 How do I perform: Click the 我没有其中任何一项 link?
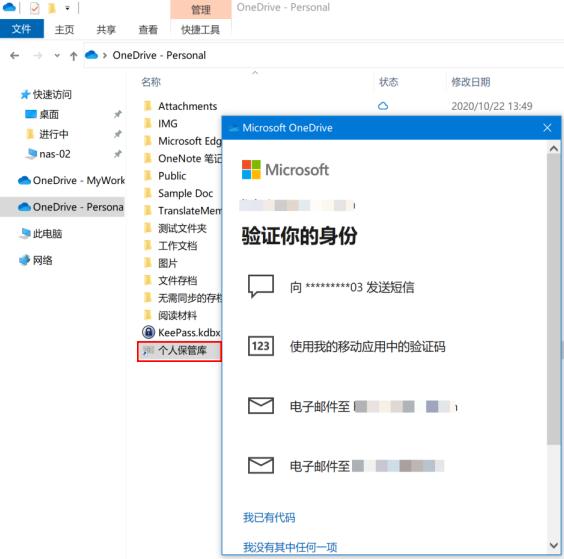[x=290, y=547]
